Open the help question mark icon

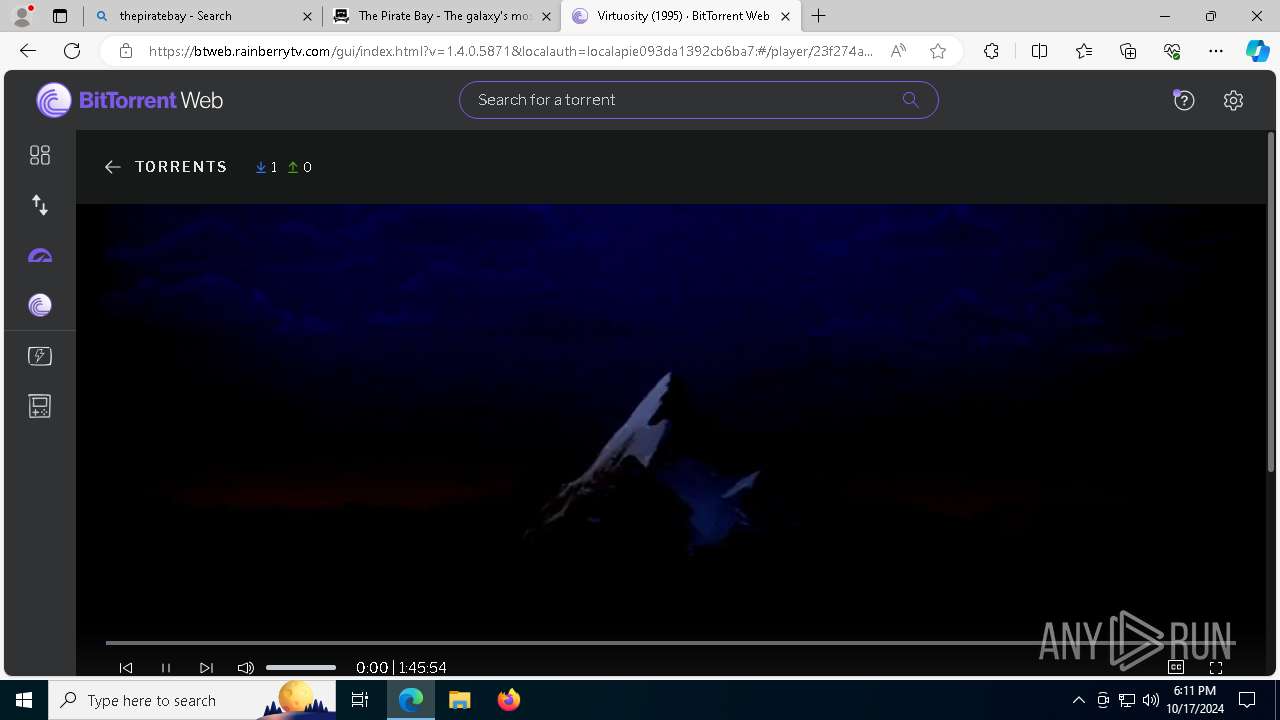(x=1184, y=100)
